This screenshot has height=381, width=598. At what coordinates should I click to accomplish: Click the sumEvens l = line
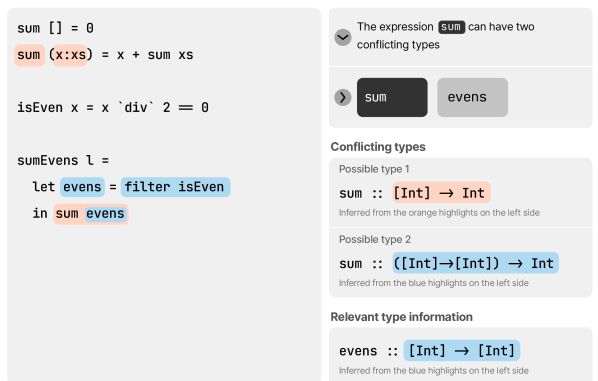tap(63, 160)
